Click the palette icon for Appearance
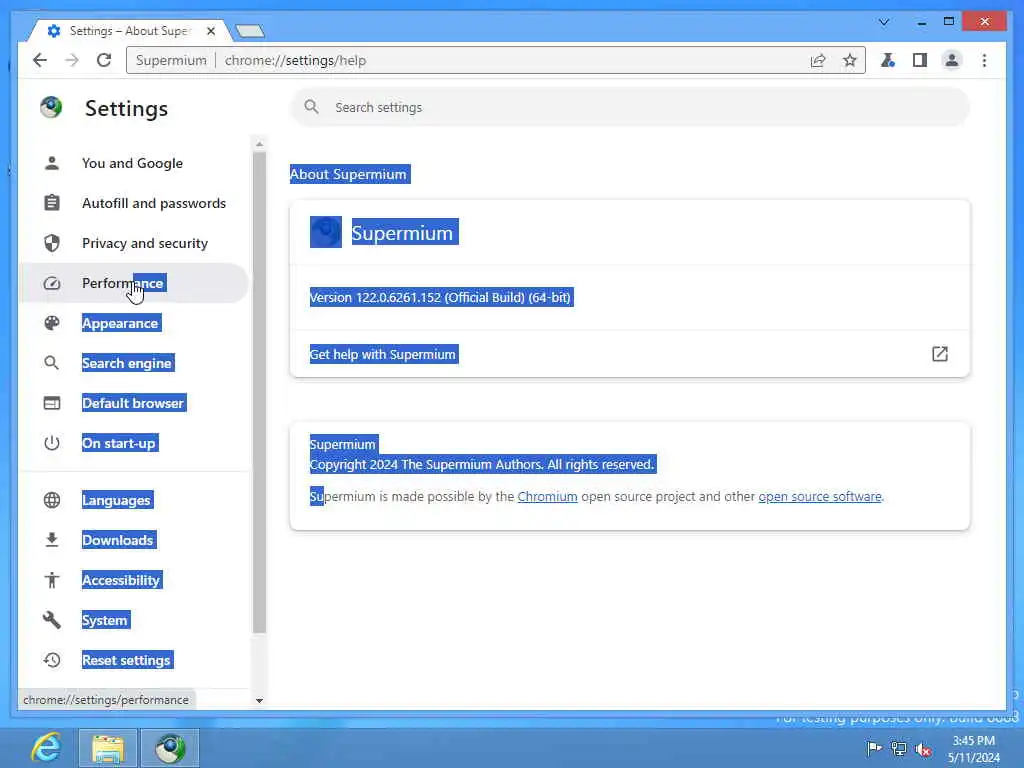This screenshot has height=768, width=1024. tap(52, 323)
